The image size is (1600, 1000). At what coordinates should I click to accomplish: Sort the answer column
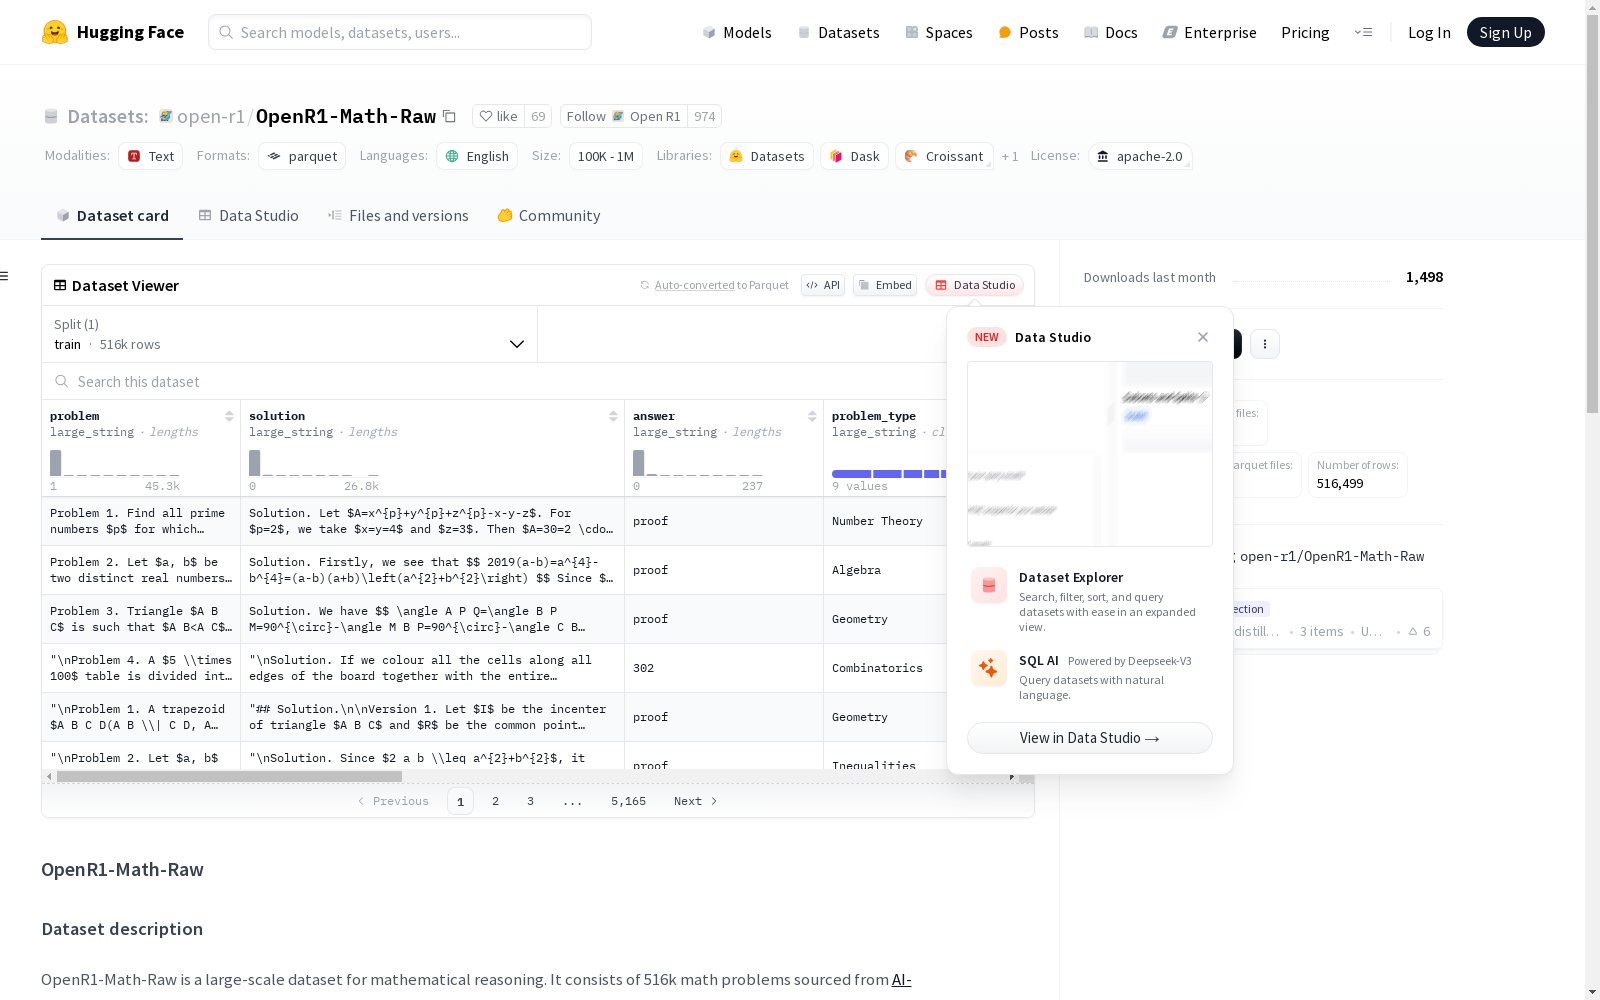pos(812,416)
